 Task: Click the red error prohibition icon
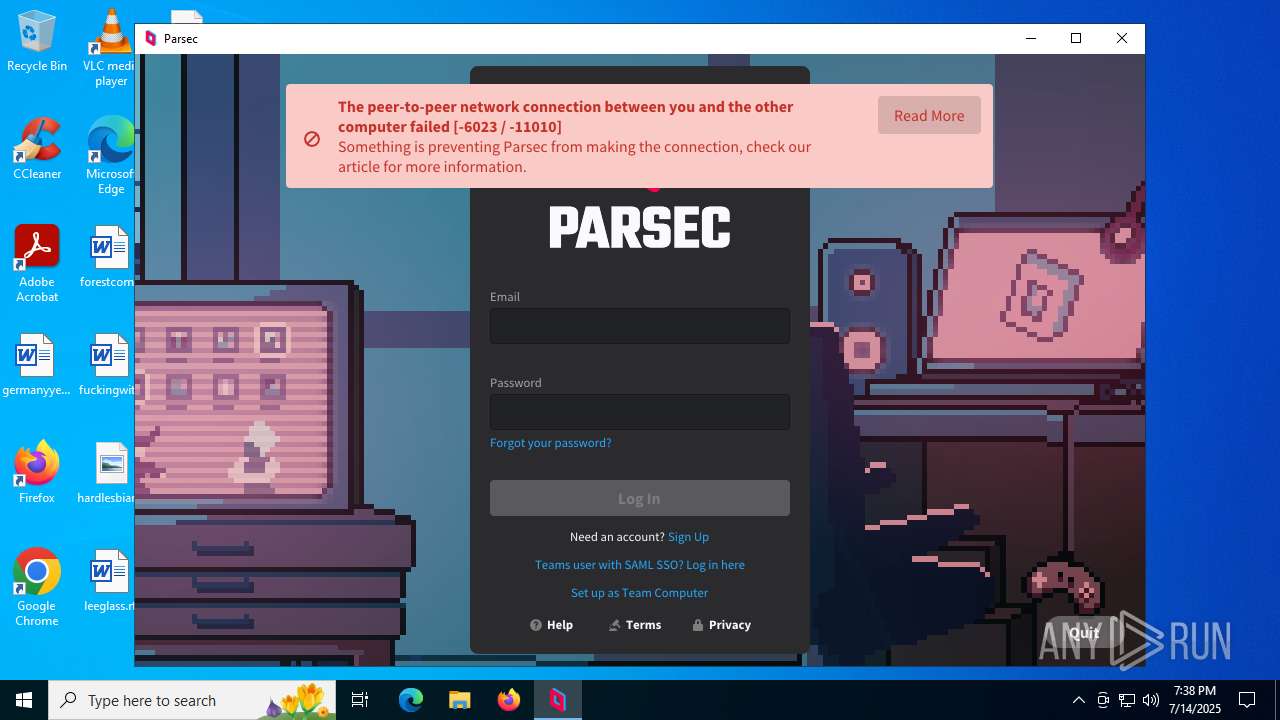[312, 139]
